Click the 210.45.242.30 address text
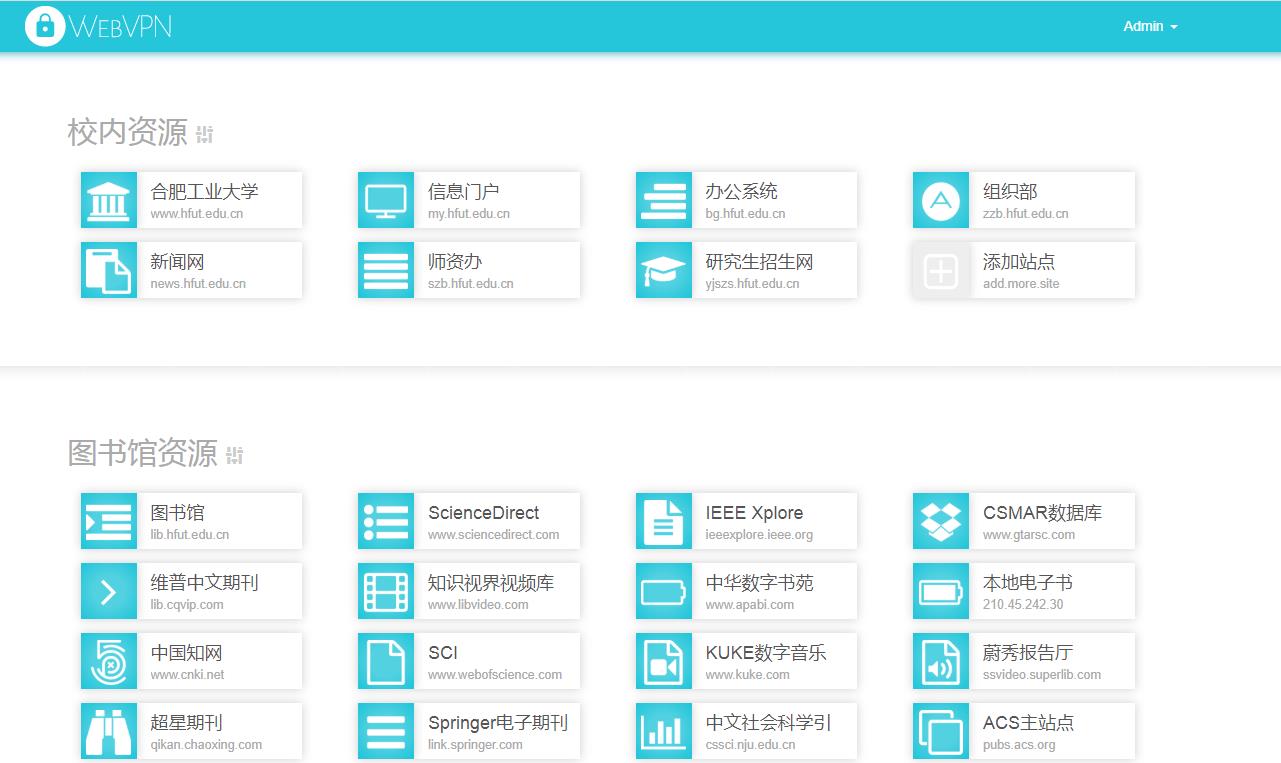Image resolution: width=1281 pixels, height=763 pixels. click(1023, 604)
